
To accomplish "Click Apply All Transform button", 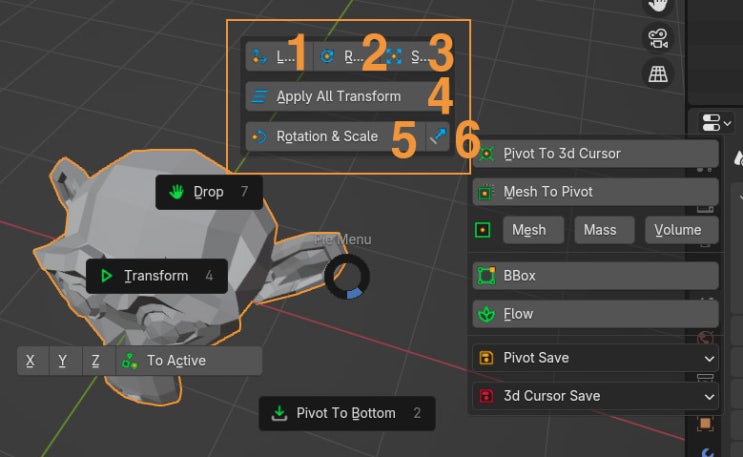I will [x=339, y=96].
